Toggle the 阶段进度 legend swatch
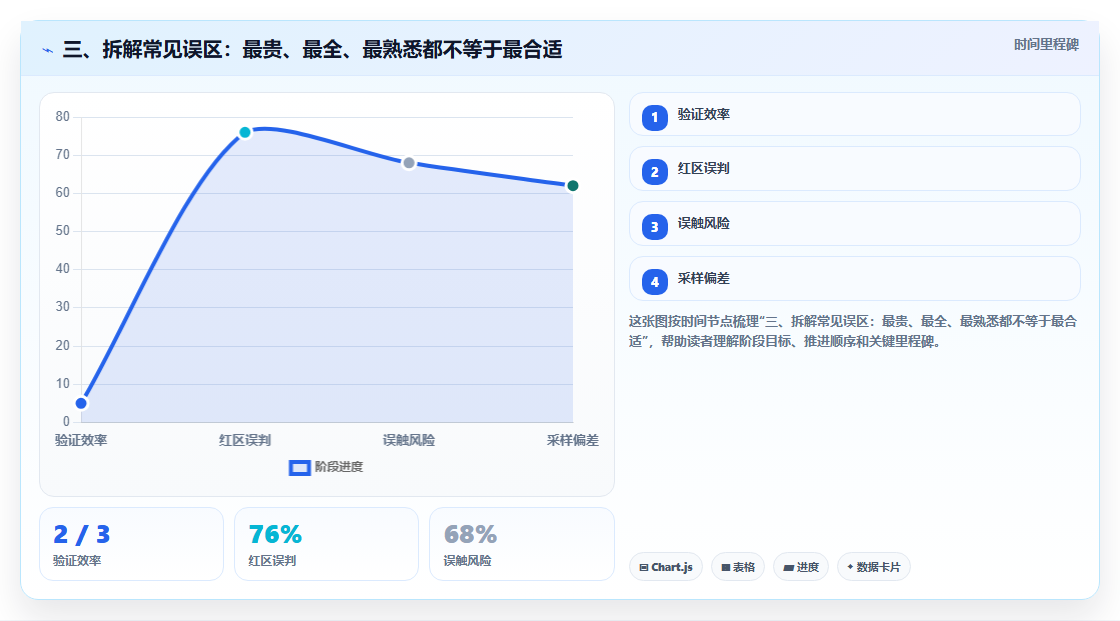Screen dimensions: 1120x621 (x=299, y=467)
